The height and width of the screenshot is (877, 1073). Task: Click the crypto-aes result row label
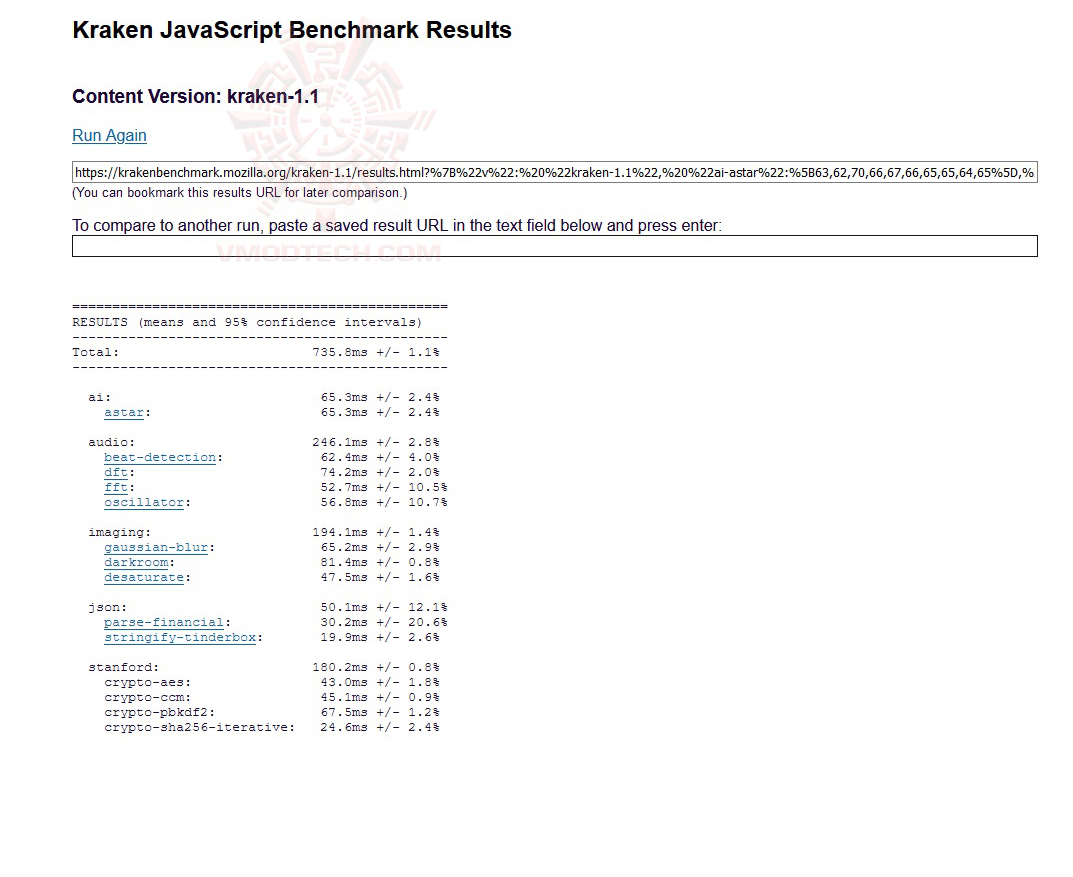coord(148,683)
